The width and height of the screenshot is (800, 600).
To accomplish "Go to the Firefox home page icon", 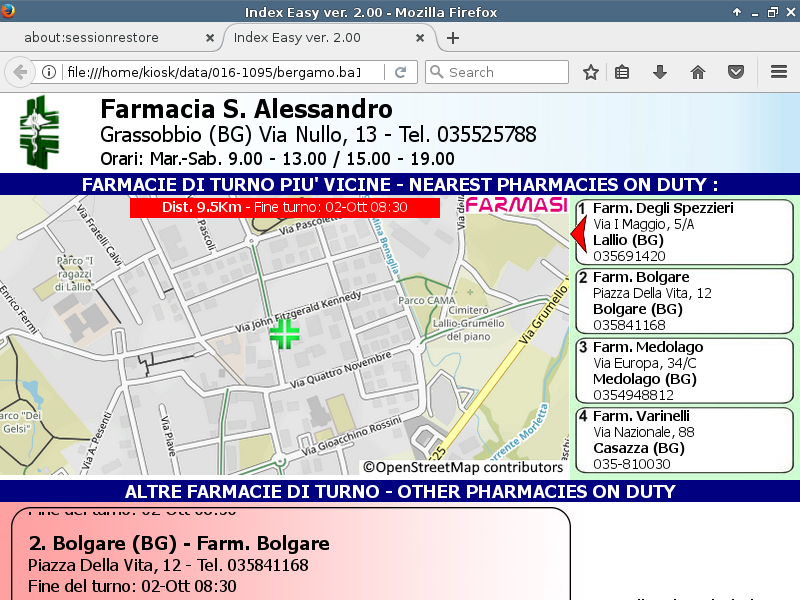I will 698,72.
